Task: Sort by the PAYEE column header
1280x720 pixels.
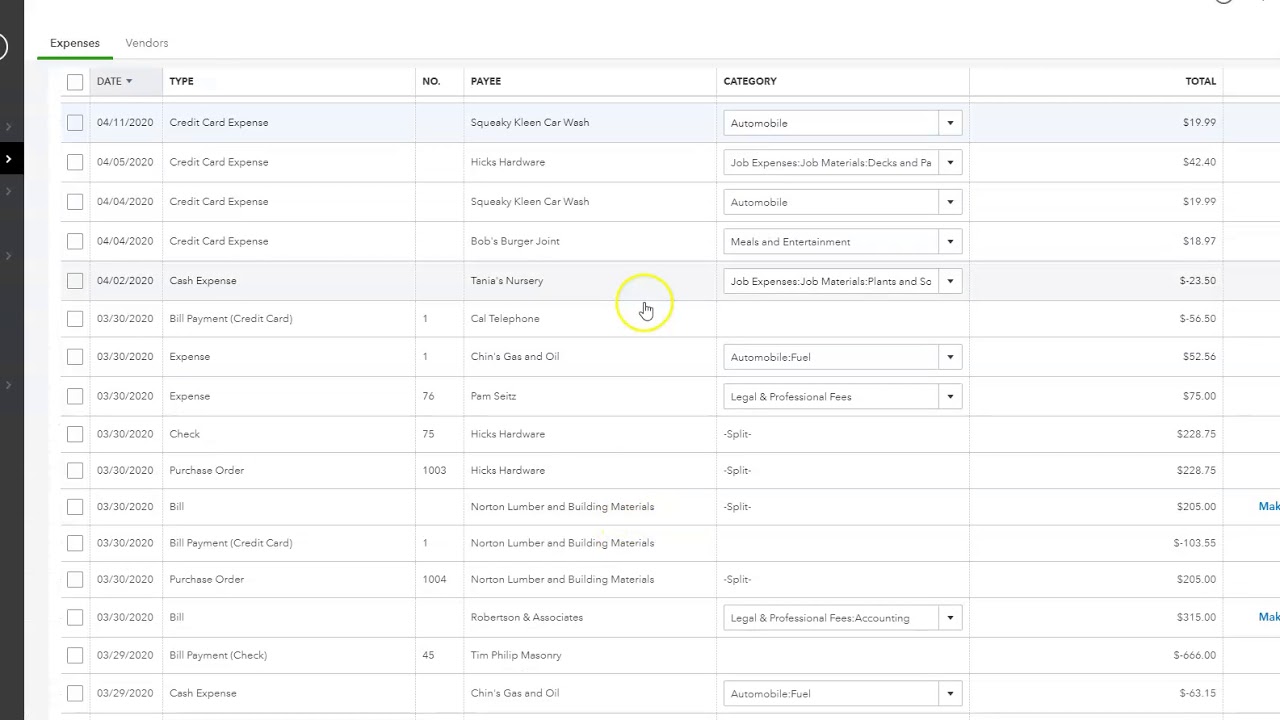Action: (486, 81)
